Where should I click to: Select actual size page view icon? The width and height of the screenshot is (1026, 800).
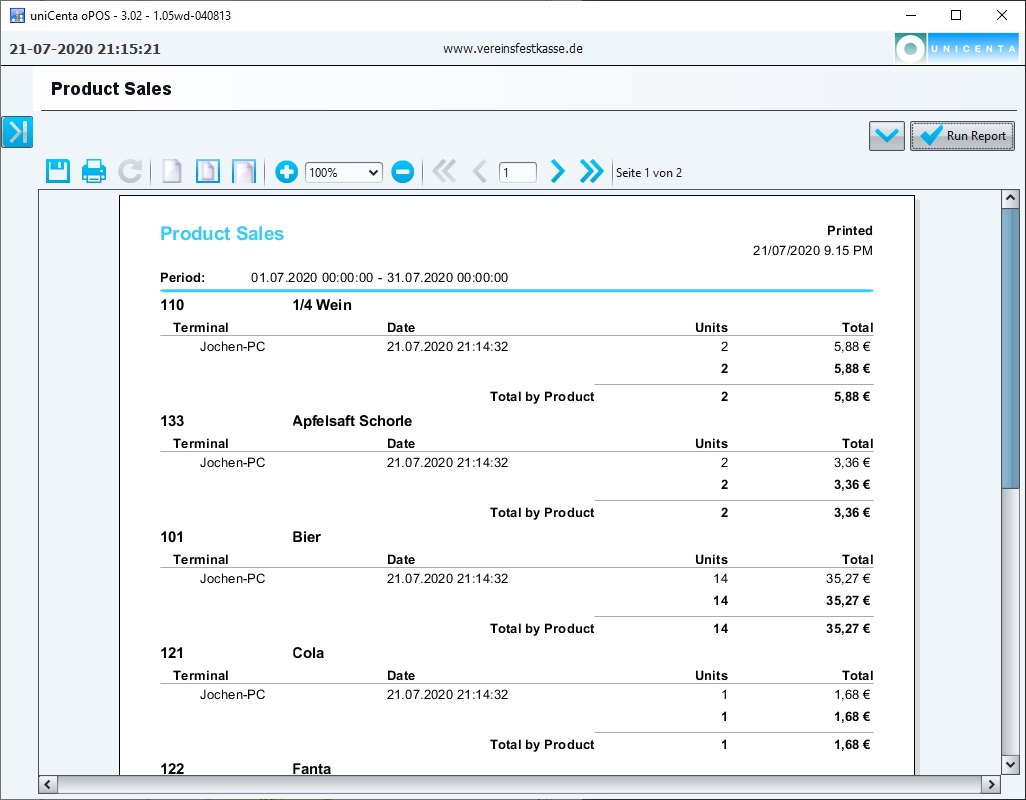click(x=172, y=172)
